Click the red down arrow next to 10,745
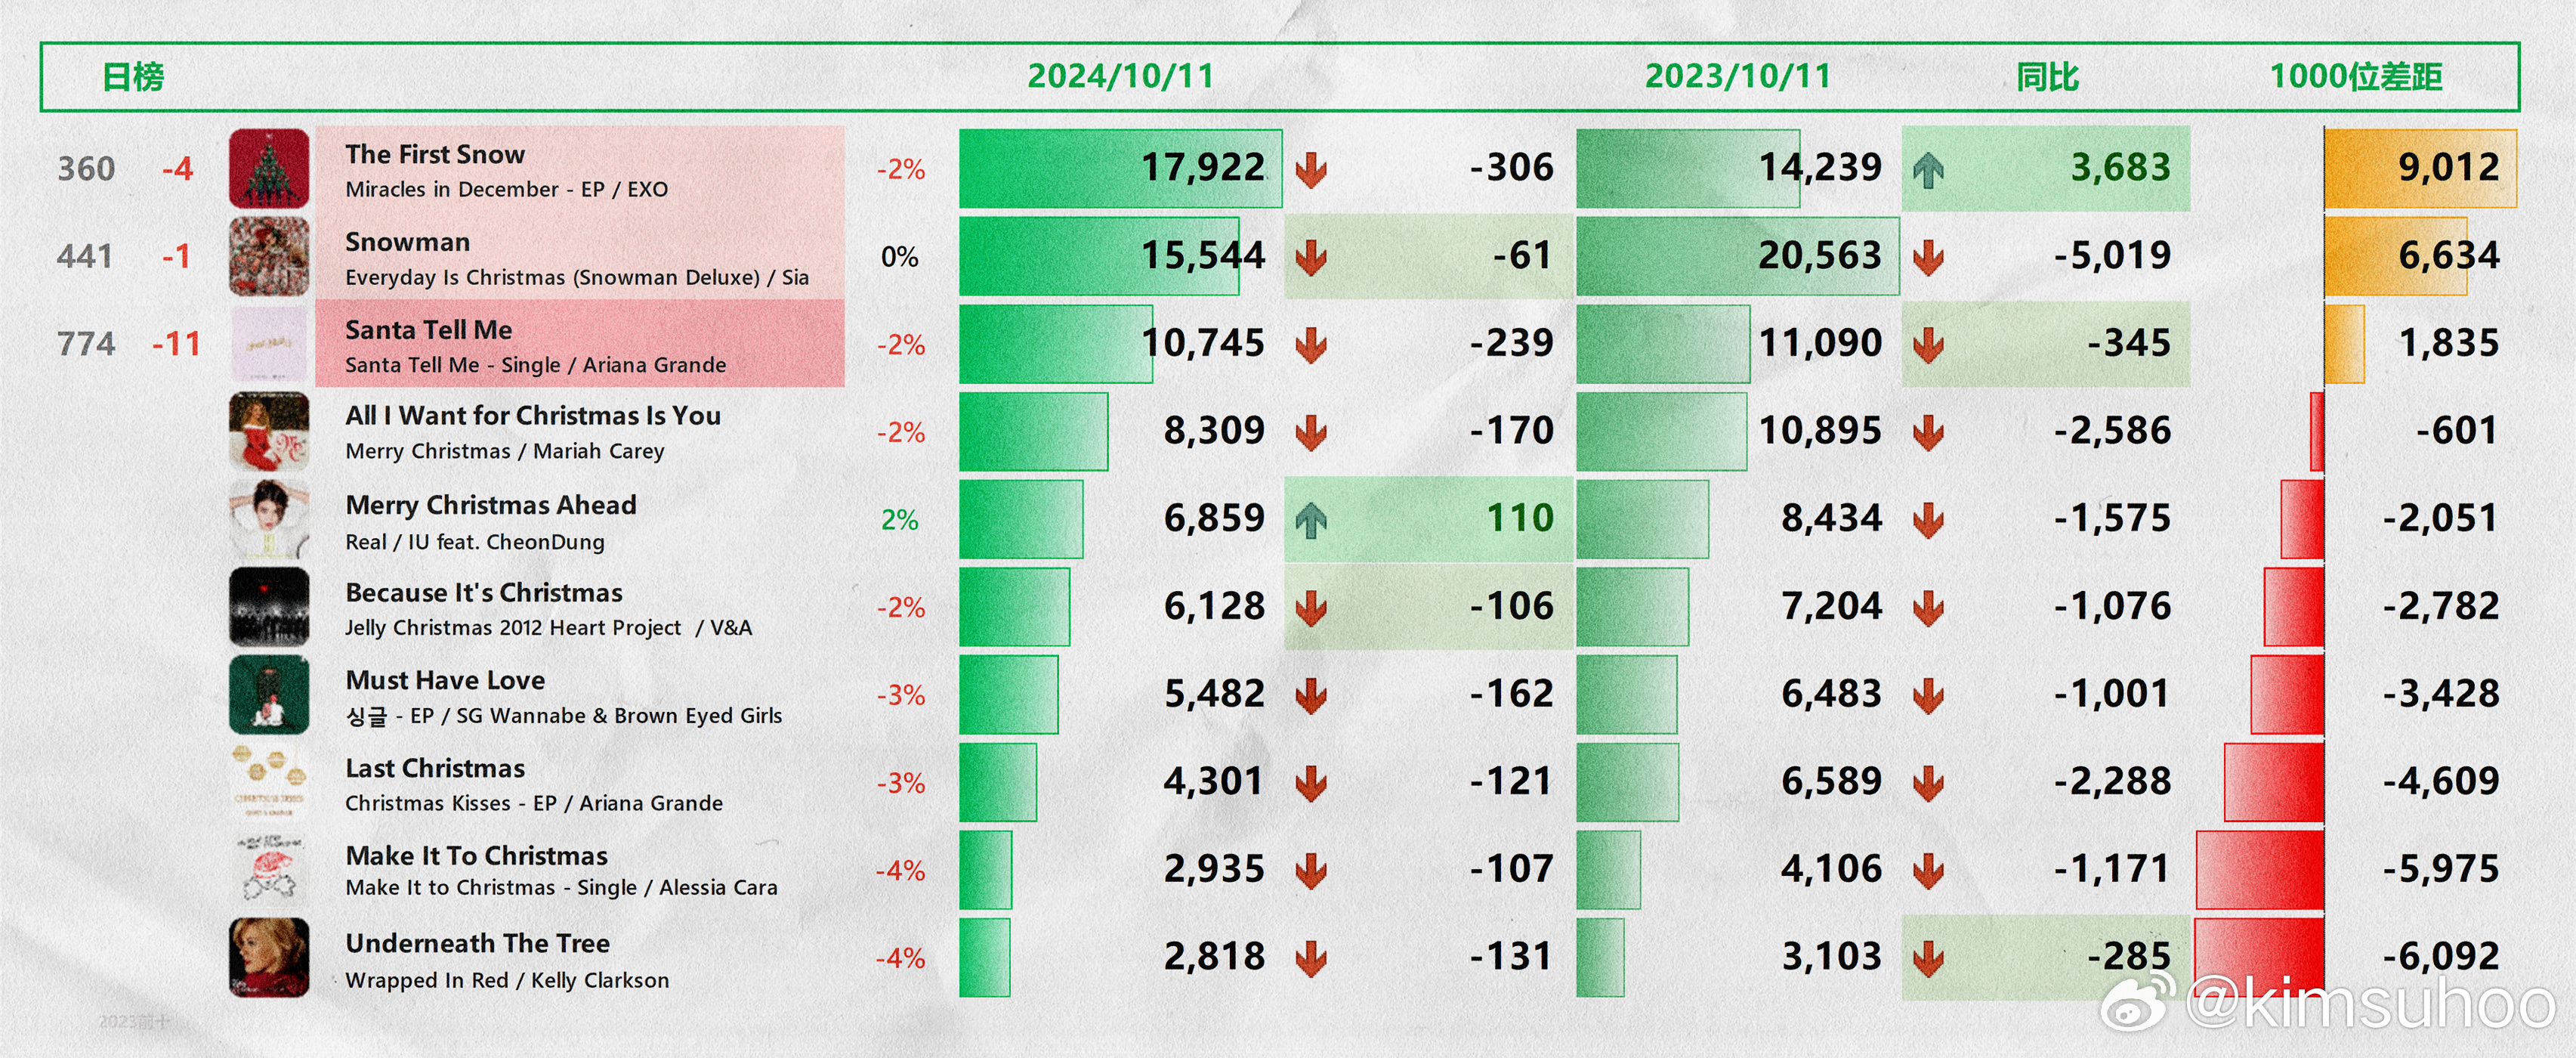 click(1310, 346)
